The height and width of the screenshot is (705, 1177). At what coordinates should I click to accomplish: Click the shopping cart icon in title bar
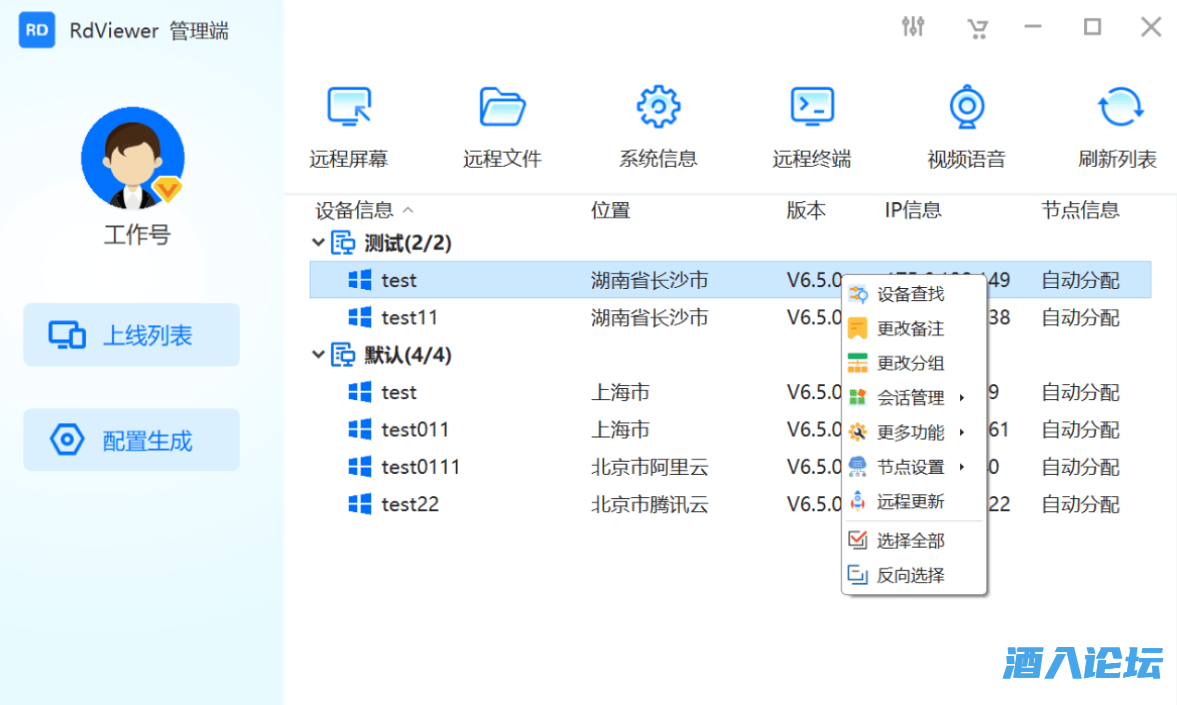(x=977, y=29)
